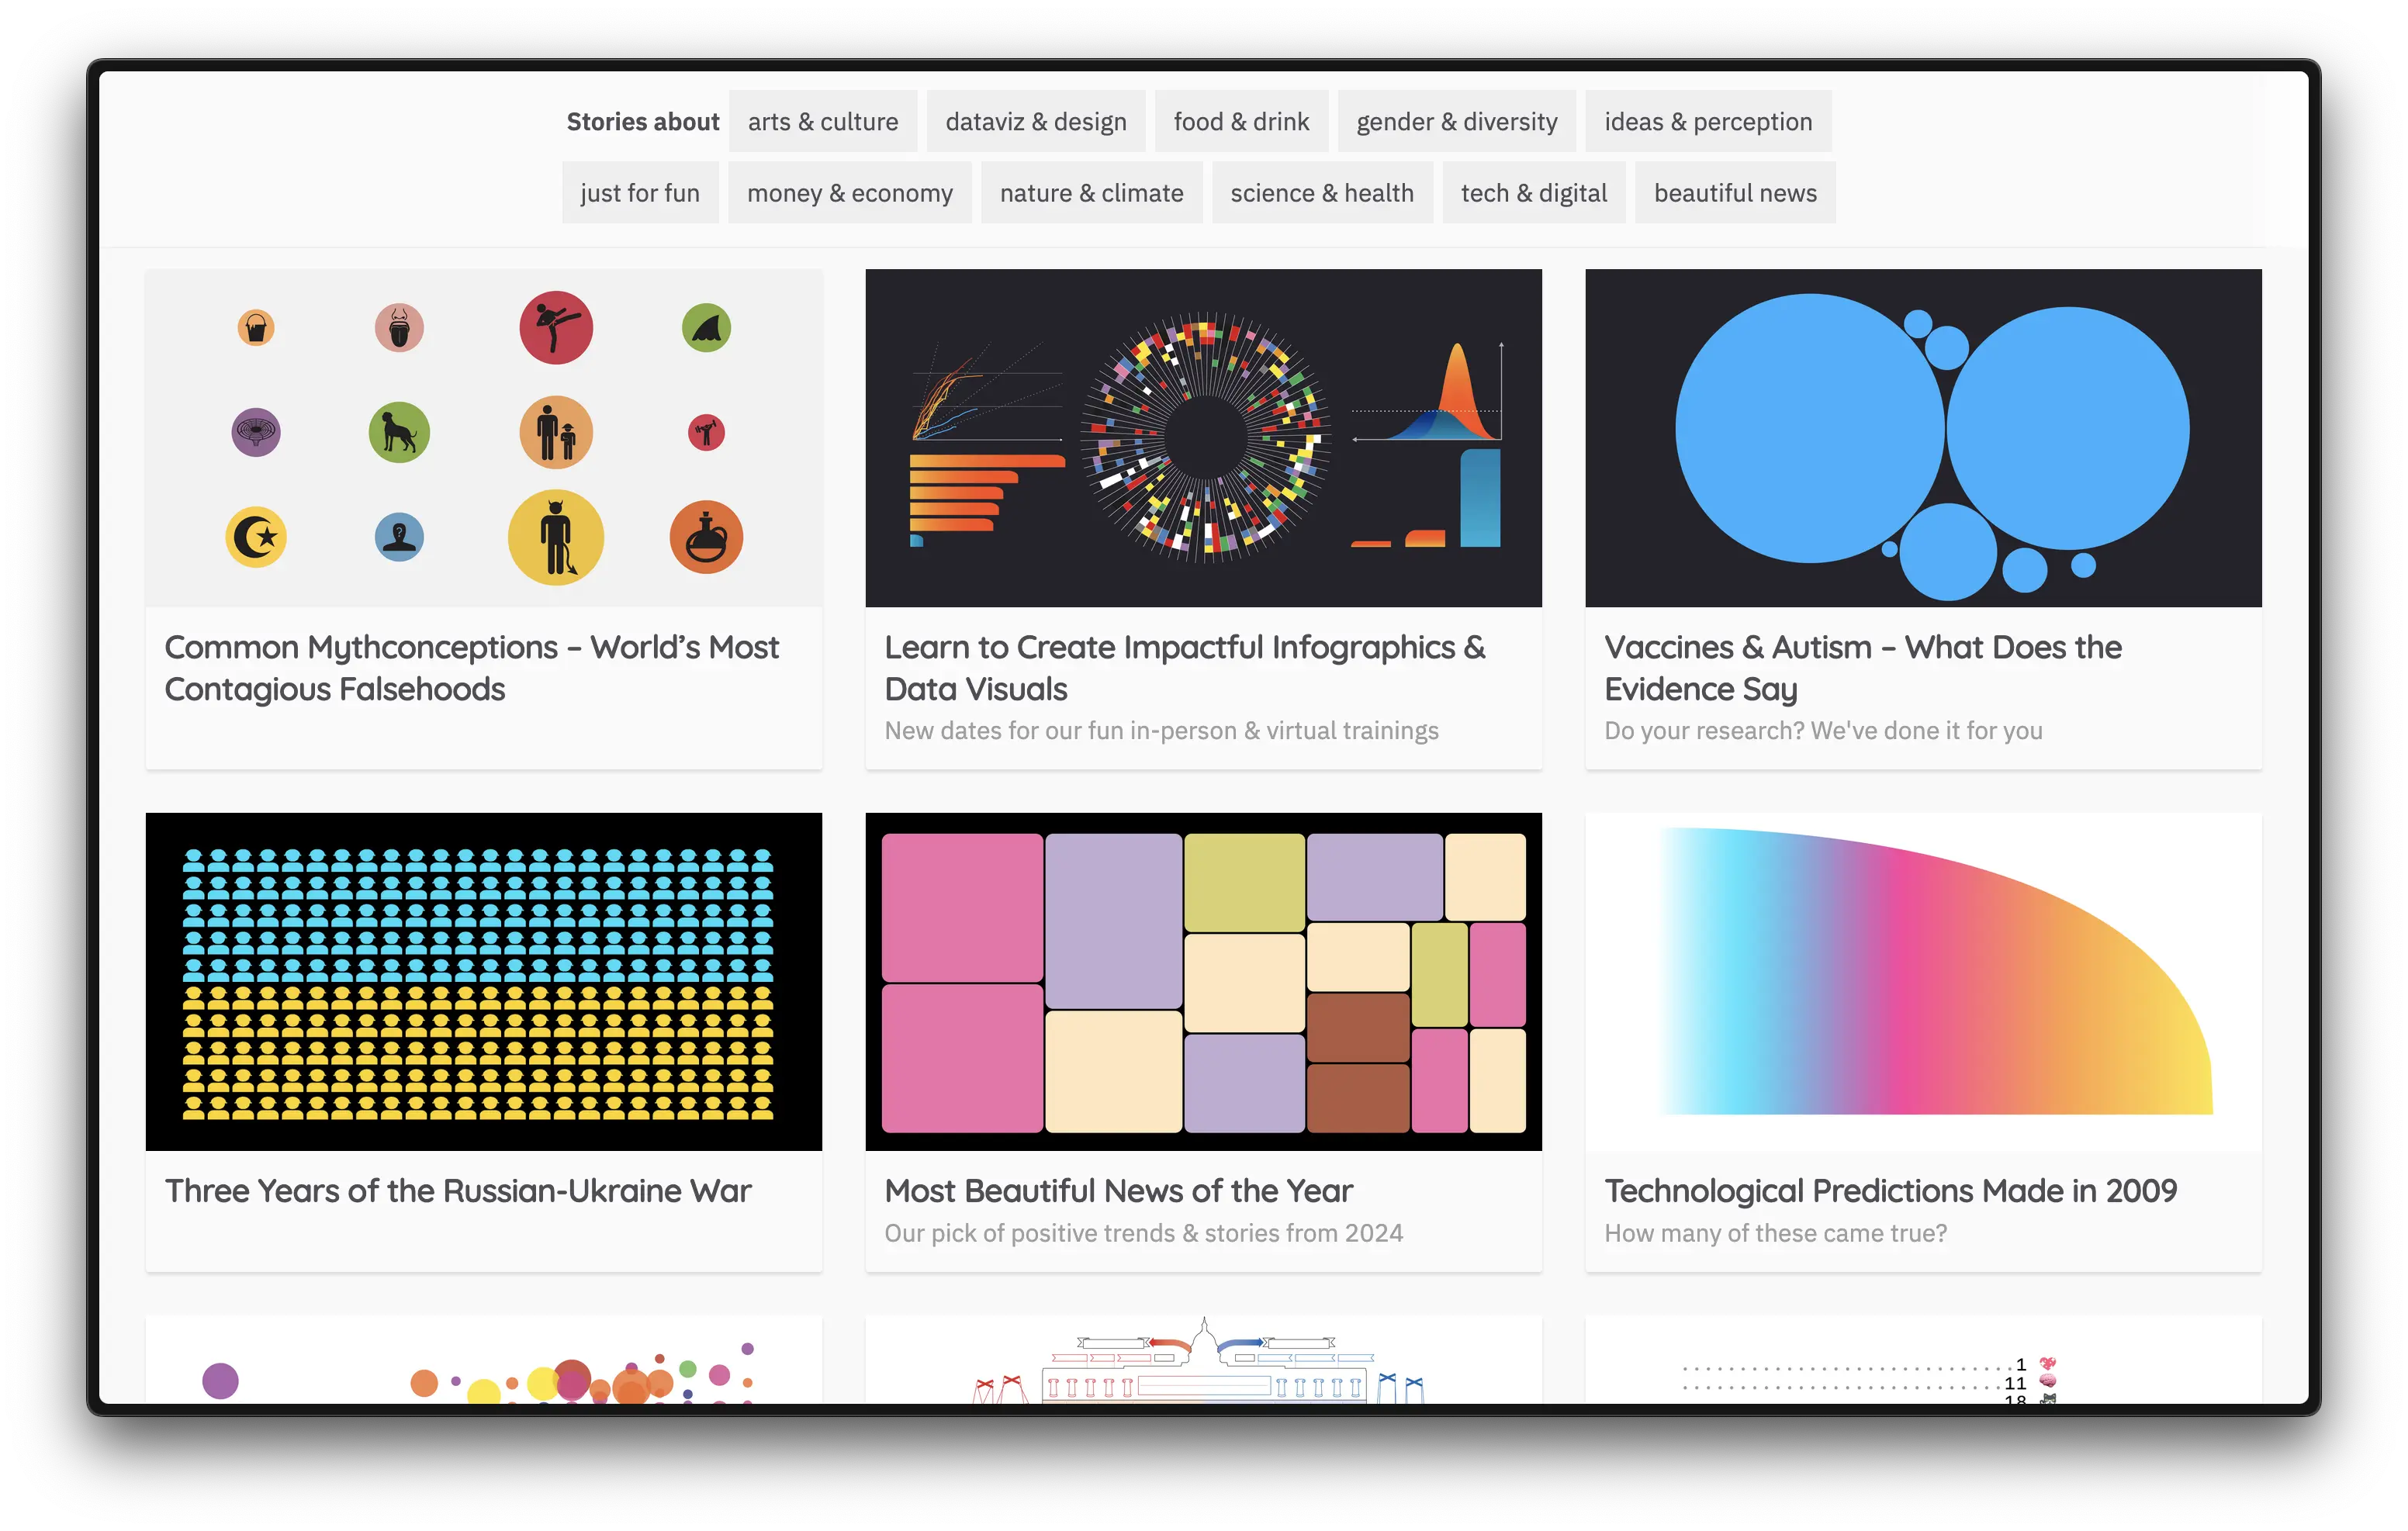Show stories tagged beautiful news

pyautogui.click(x=1734, y=193)
